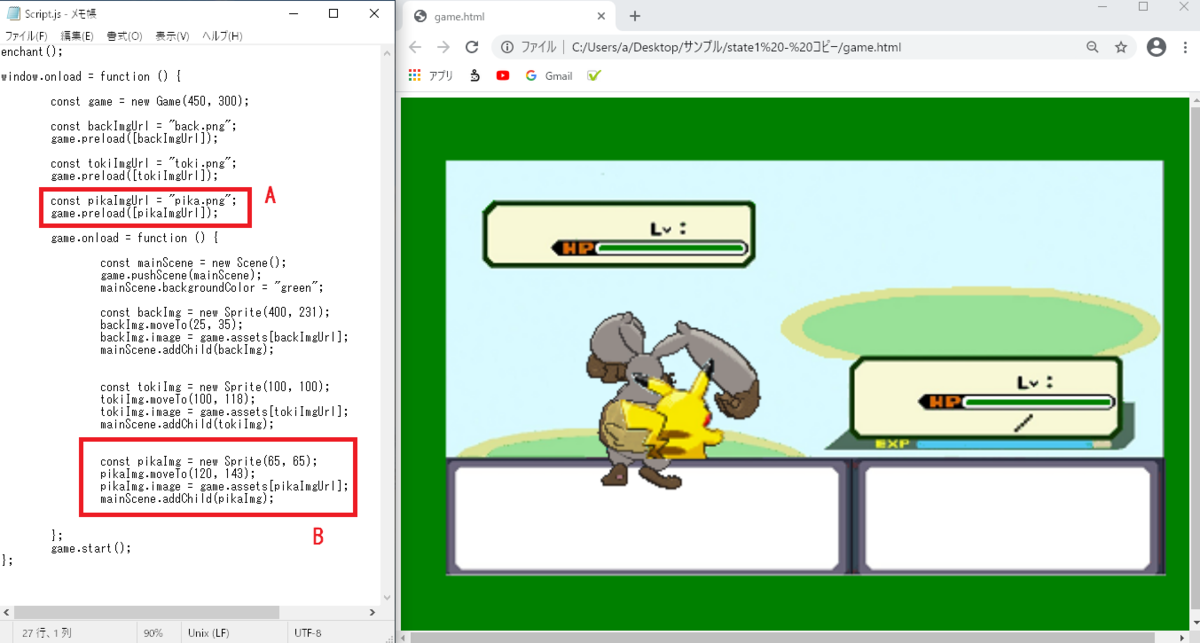Image resolution: width=1200 pixels, height=643 pixels.
Task: Open a new Chrome tab
Action: tap(634, 16)
